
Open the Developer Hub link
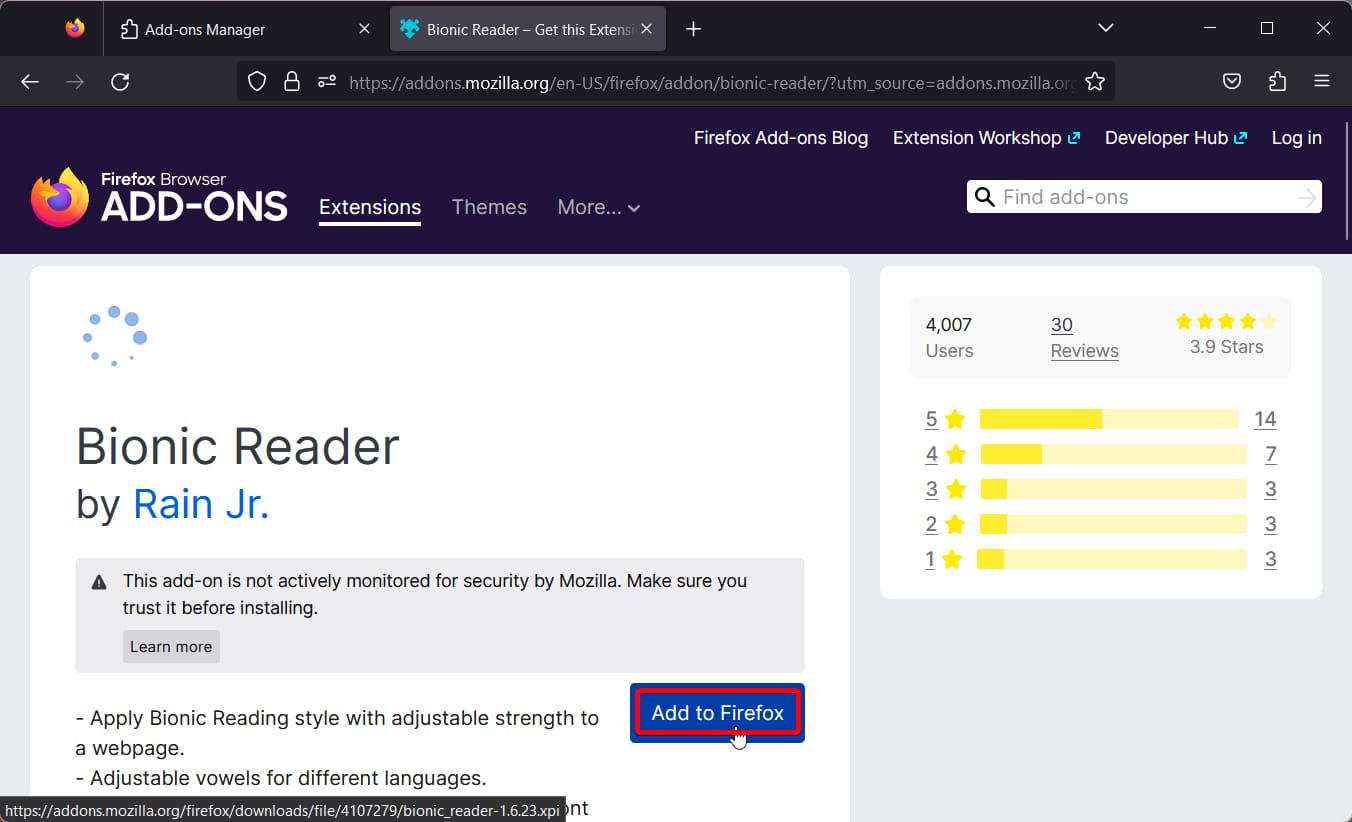[1175, 138]
